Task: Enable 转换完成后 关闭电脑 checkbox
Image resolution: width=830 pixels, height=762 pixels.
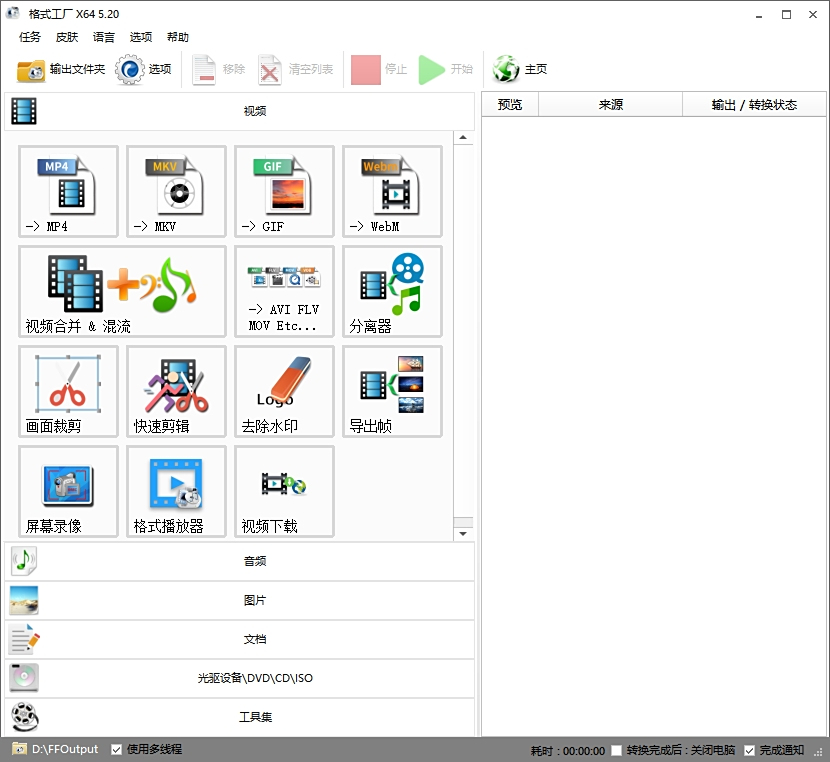Action: click(x=617, y=750)
